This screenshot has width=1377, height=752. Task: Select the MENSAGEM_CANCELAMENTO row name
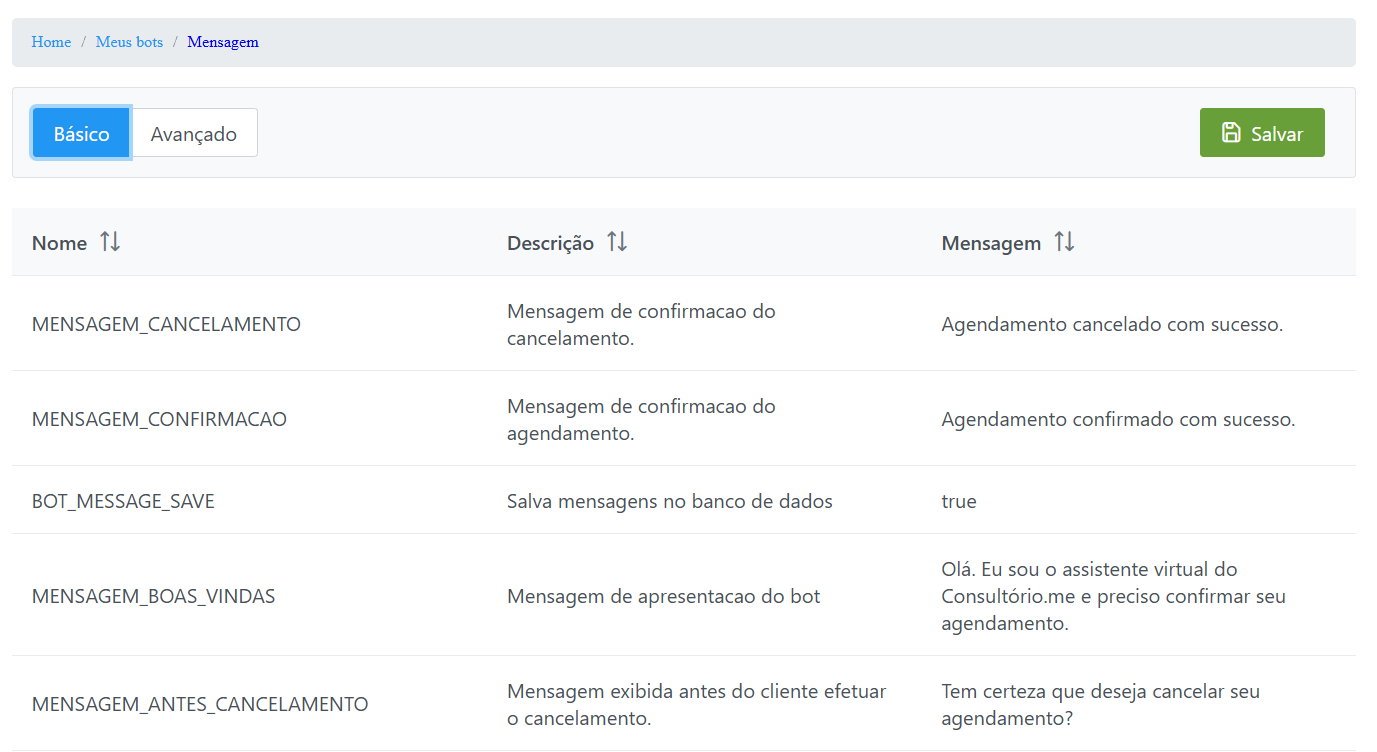pyautogui.click(x=166, y=324)
